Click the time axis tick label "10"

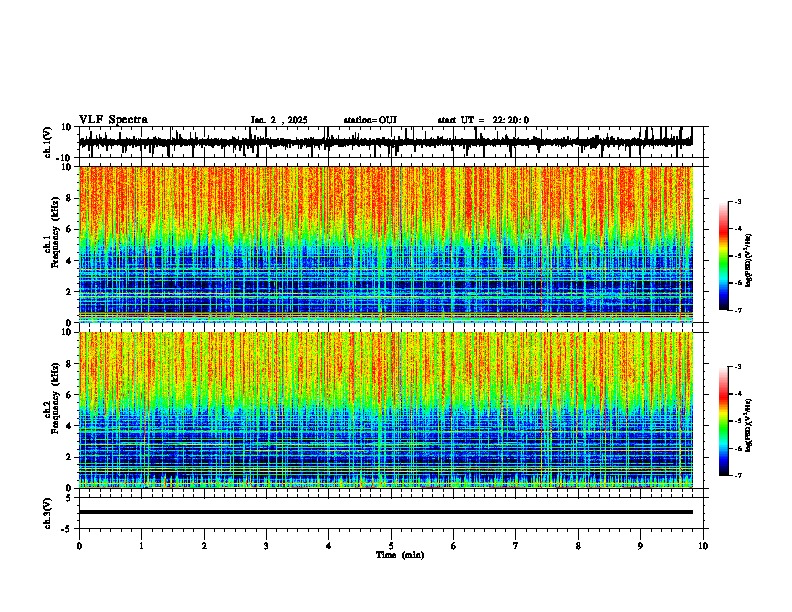pyautogui.click(x=703, y=546)
